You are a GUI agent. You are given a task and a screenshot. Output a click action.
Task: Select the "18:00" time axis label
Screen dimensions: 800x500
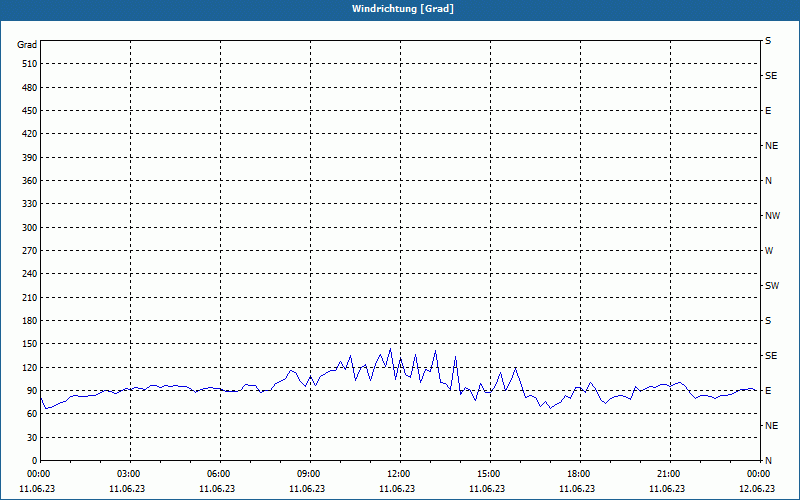[x=580, y=474]
